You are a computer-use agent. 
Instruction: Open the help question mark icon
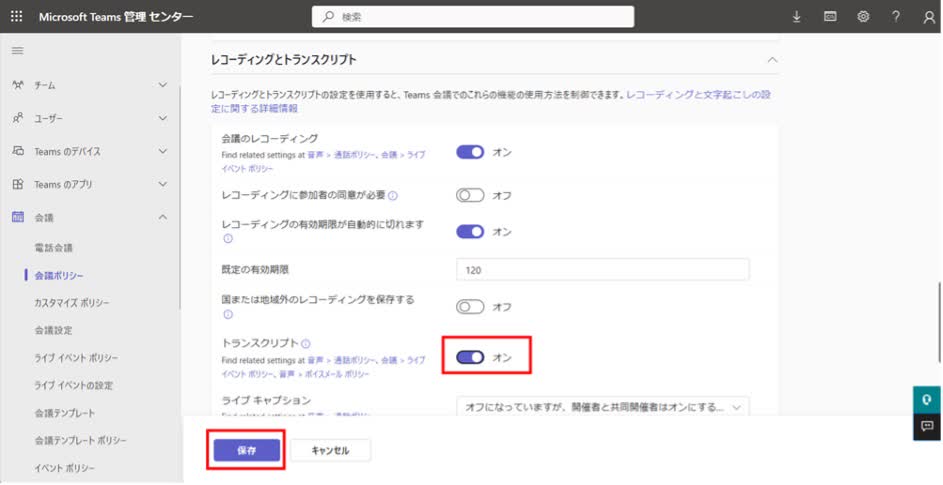pyautogui.click(x=896, y=17)
